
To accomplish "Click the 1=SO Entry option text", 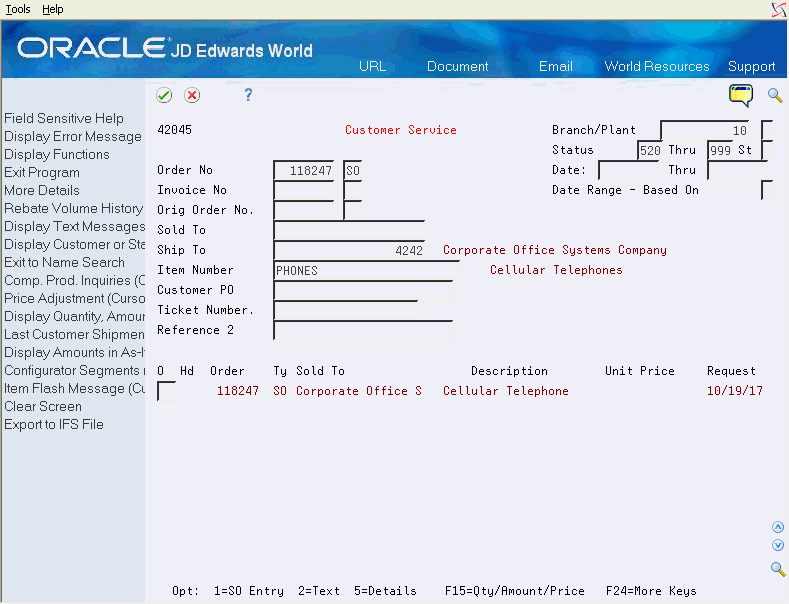I will coord(249,591).
